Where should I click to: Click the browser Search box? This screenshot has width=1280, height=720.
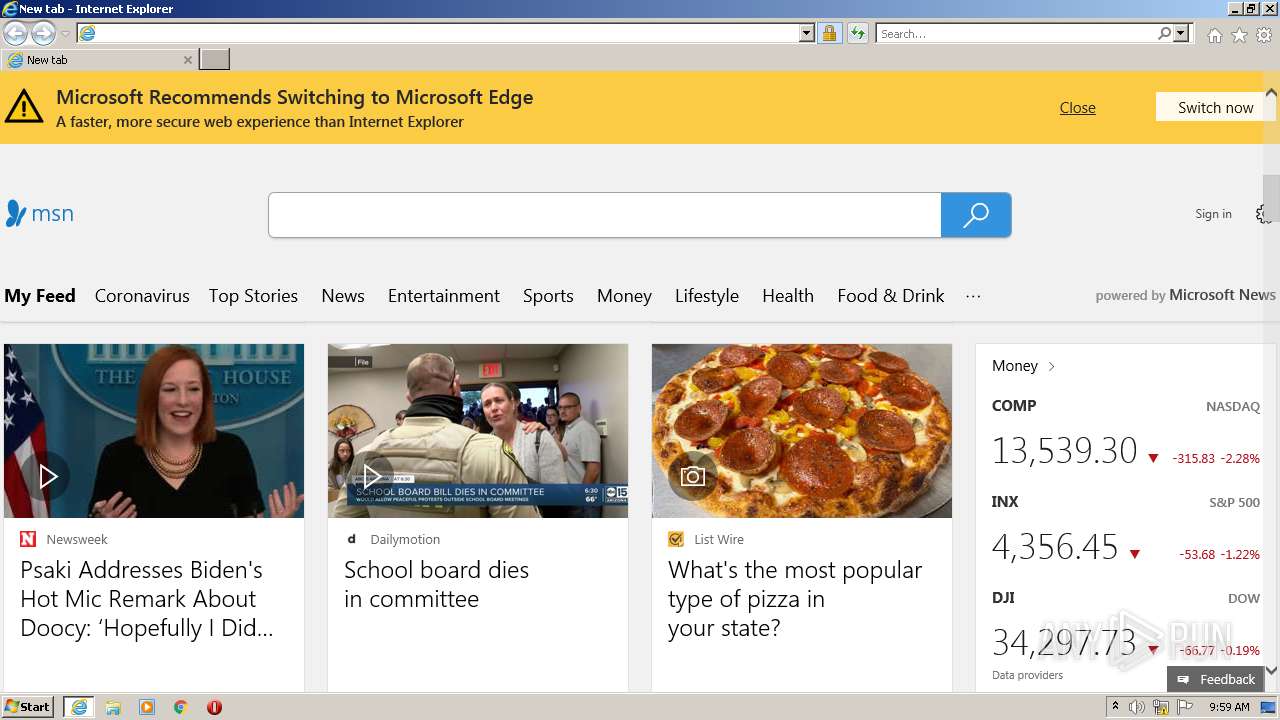(1016, 34)
